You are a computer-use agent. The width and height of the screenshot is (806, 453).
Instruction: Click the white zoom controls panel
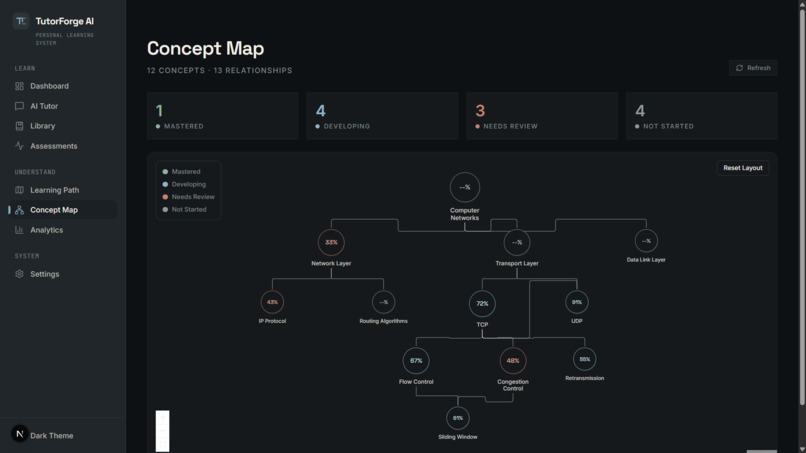pyautogui.click(x=162, y=431)
